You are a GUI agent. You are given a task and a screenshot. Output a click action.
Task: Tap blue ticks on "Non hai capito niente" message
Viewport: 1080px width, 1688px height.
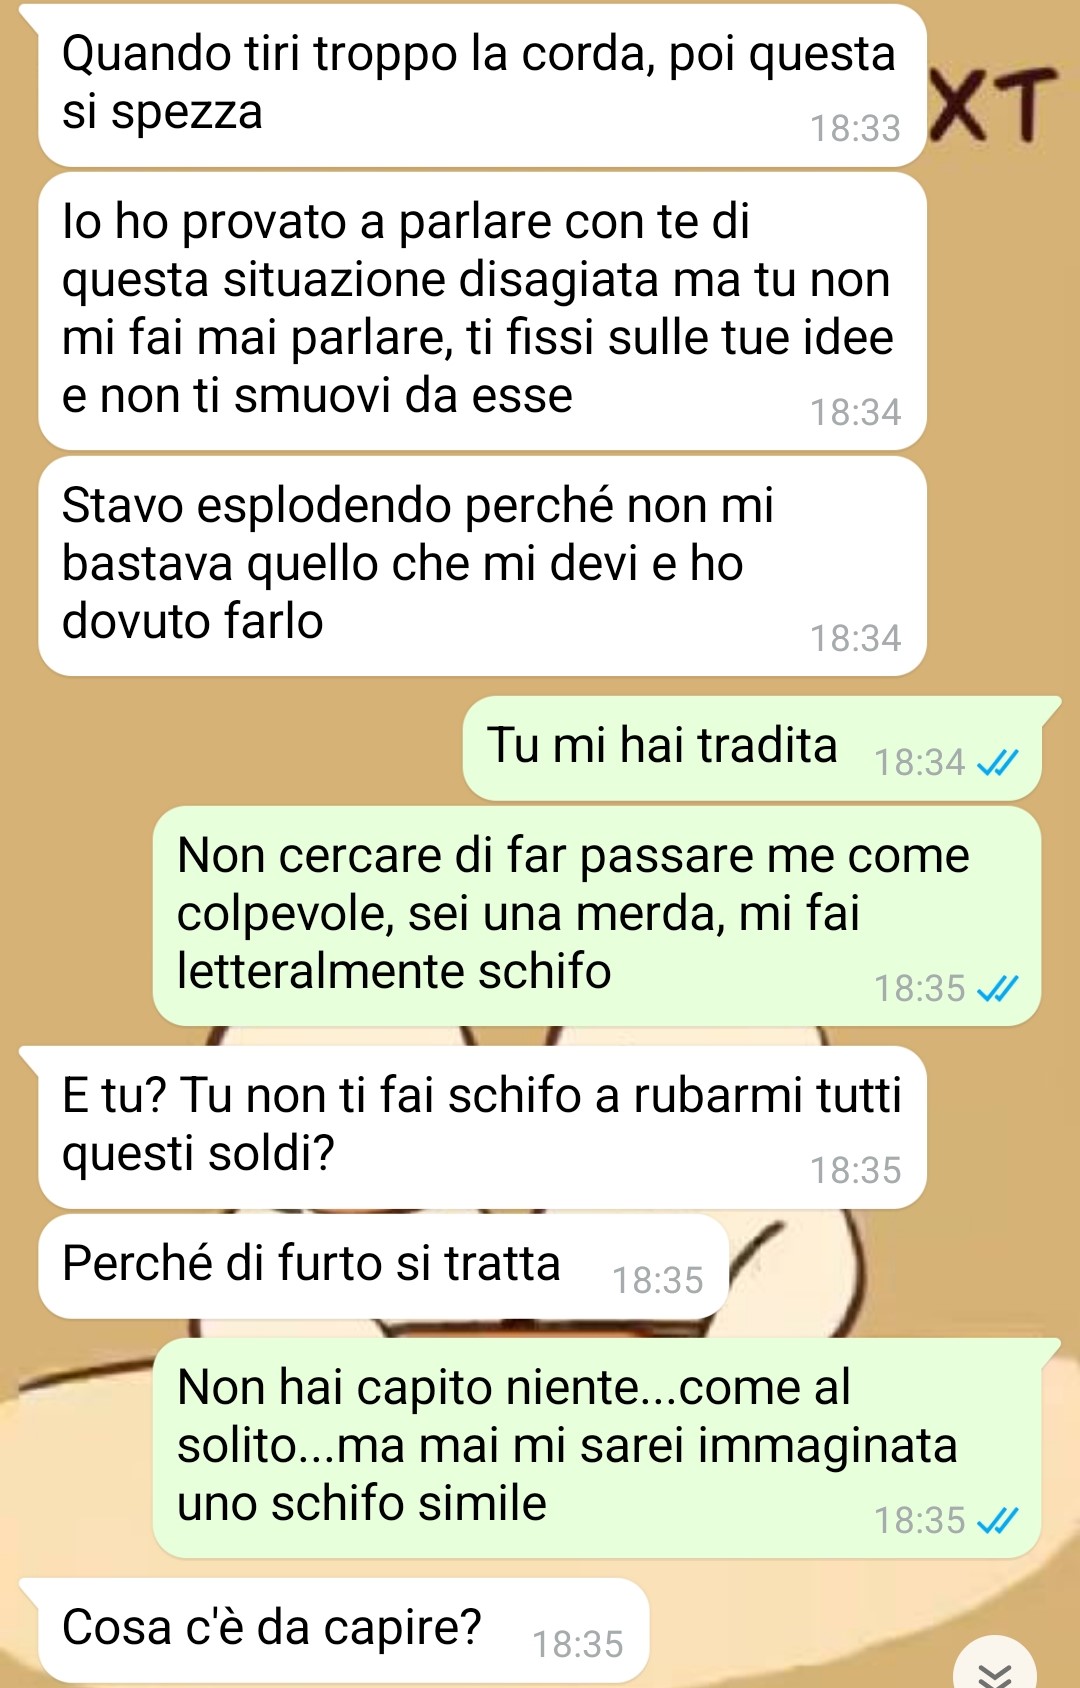click(997, 1521)
